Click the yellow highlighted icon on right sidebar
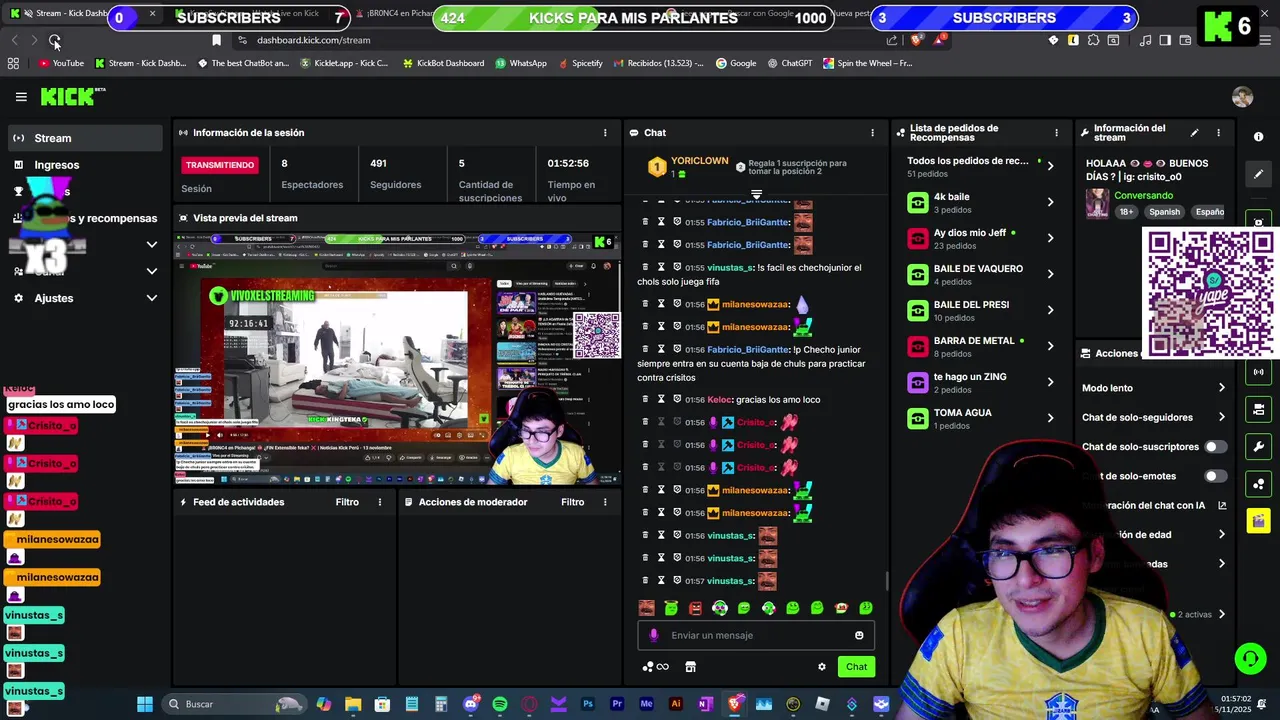Viewport: 1280px width, 720px height. pyautogui.click(x=1259, y=520)
